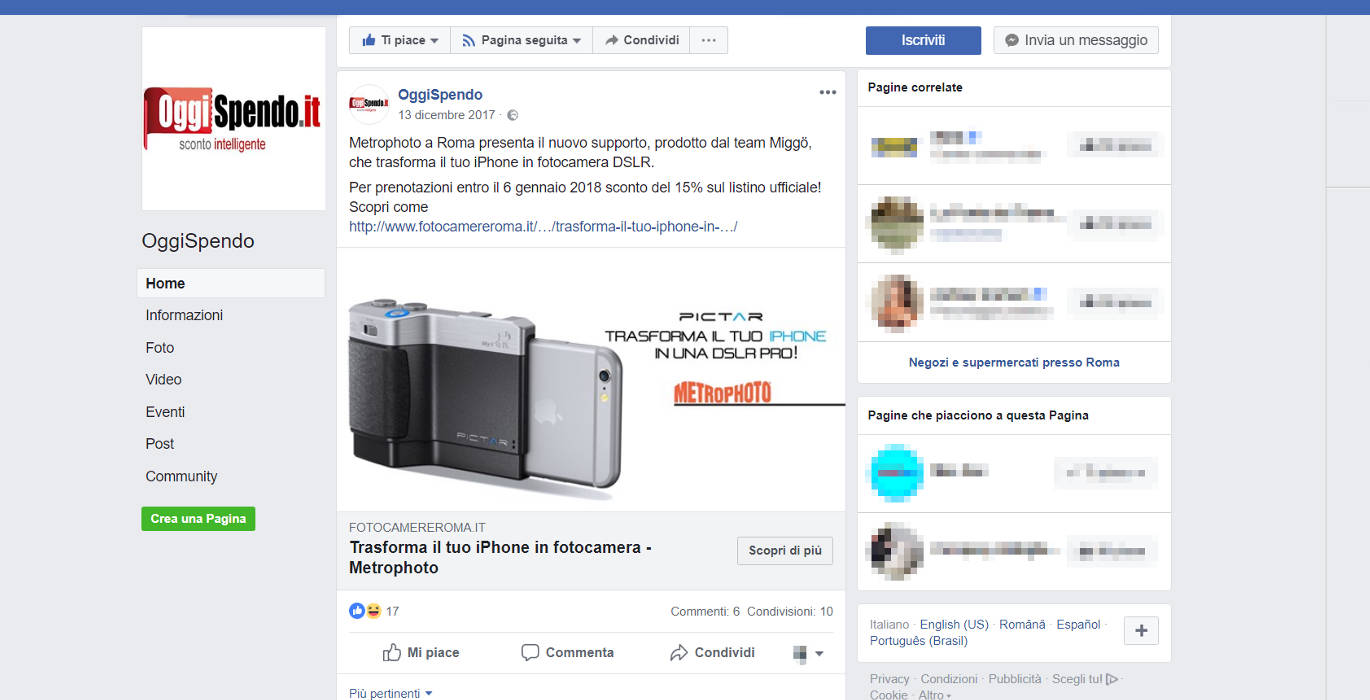Click the green Crea una Pagina button

[x=198, y=519]
